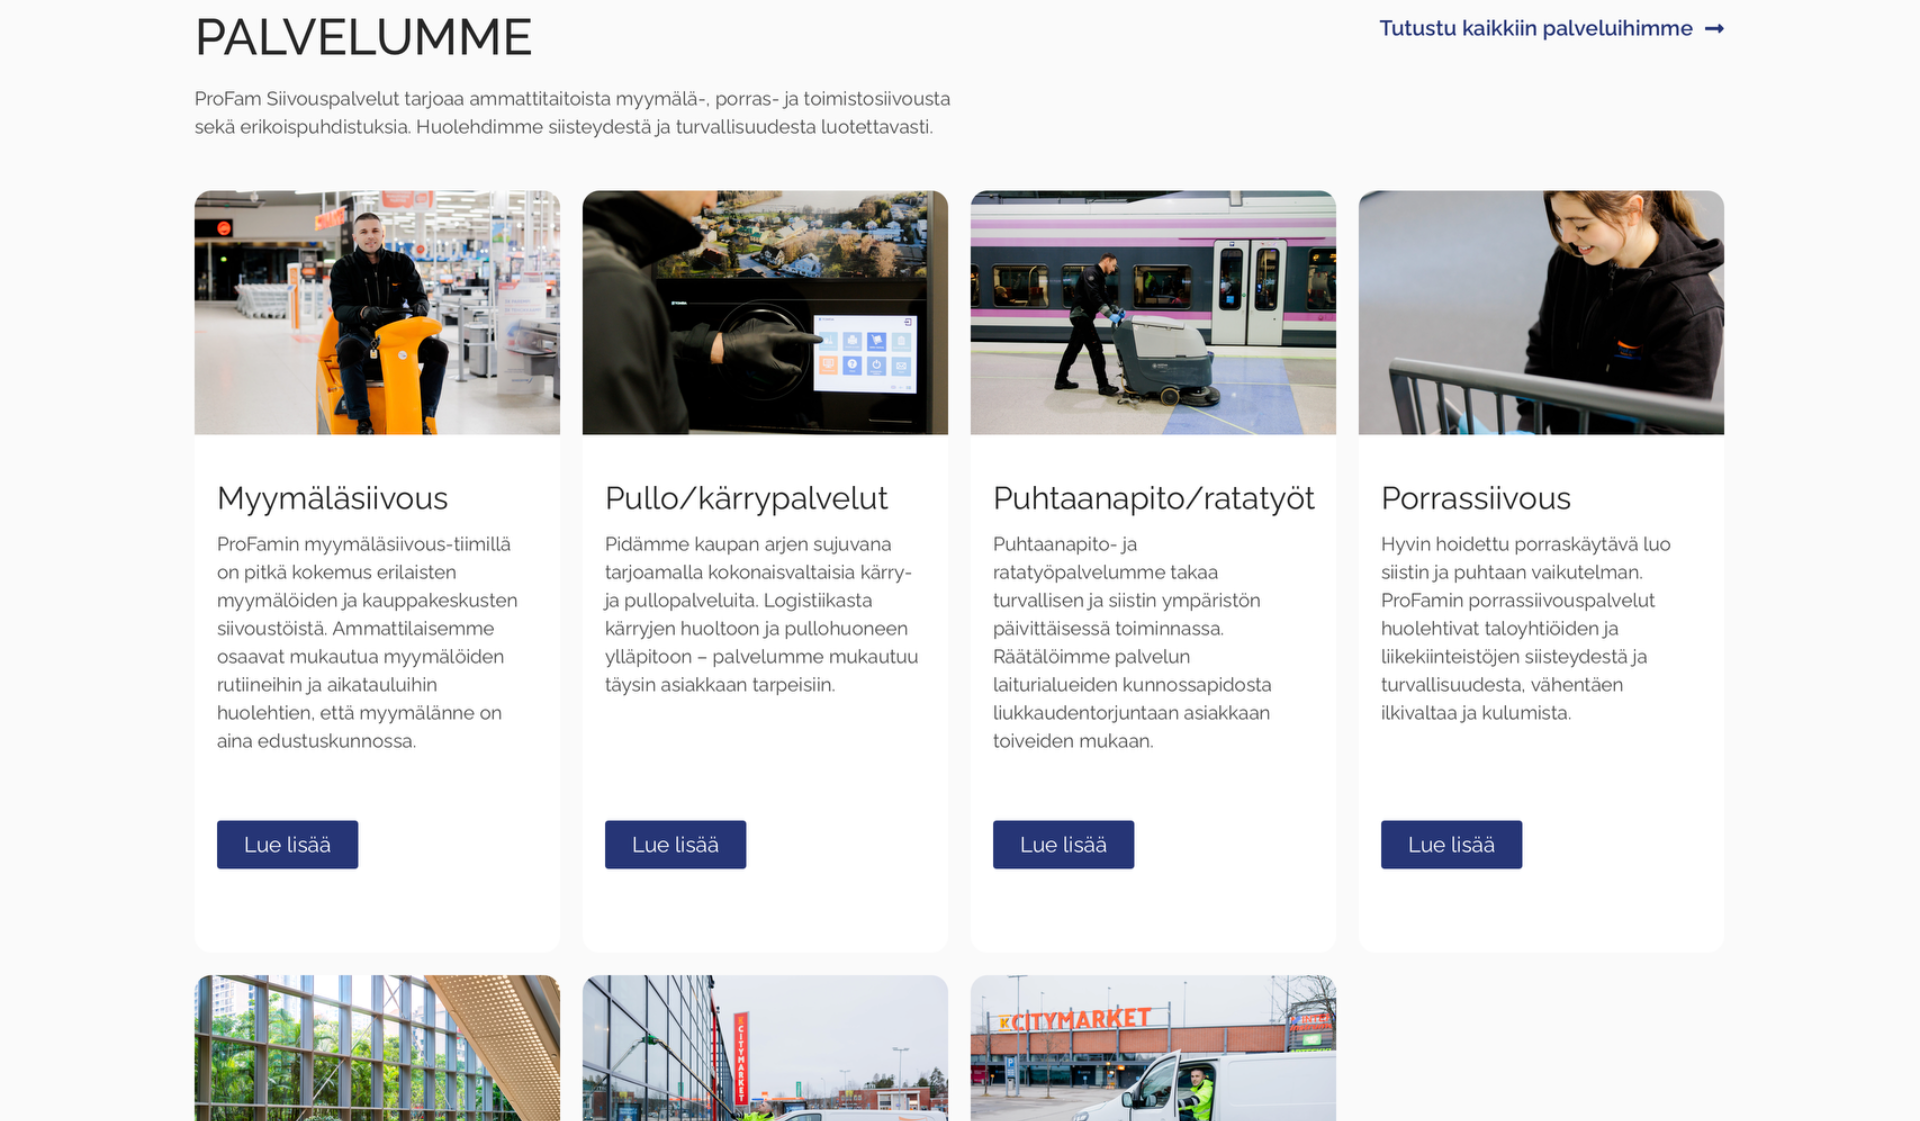Click Lue lisää under Myymäläsiivous
This screenshot has width=1920, height=1121.
(287, 845)
